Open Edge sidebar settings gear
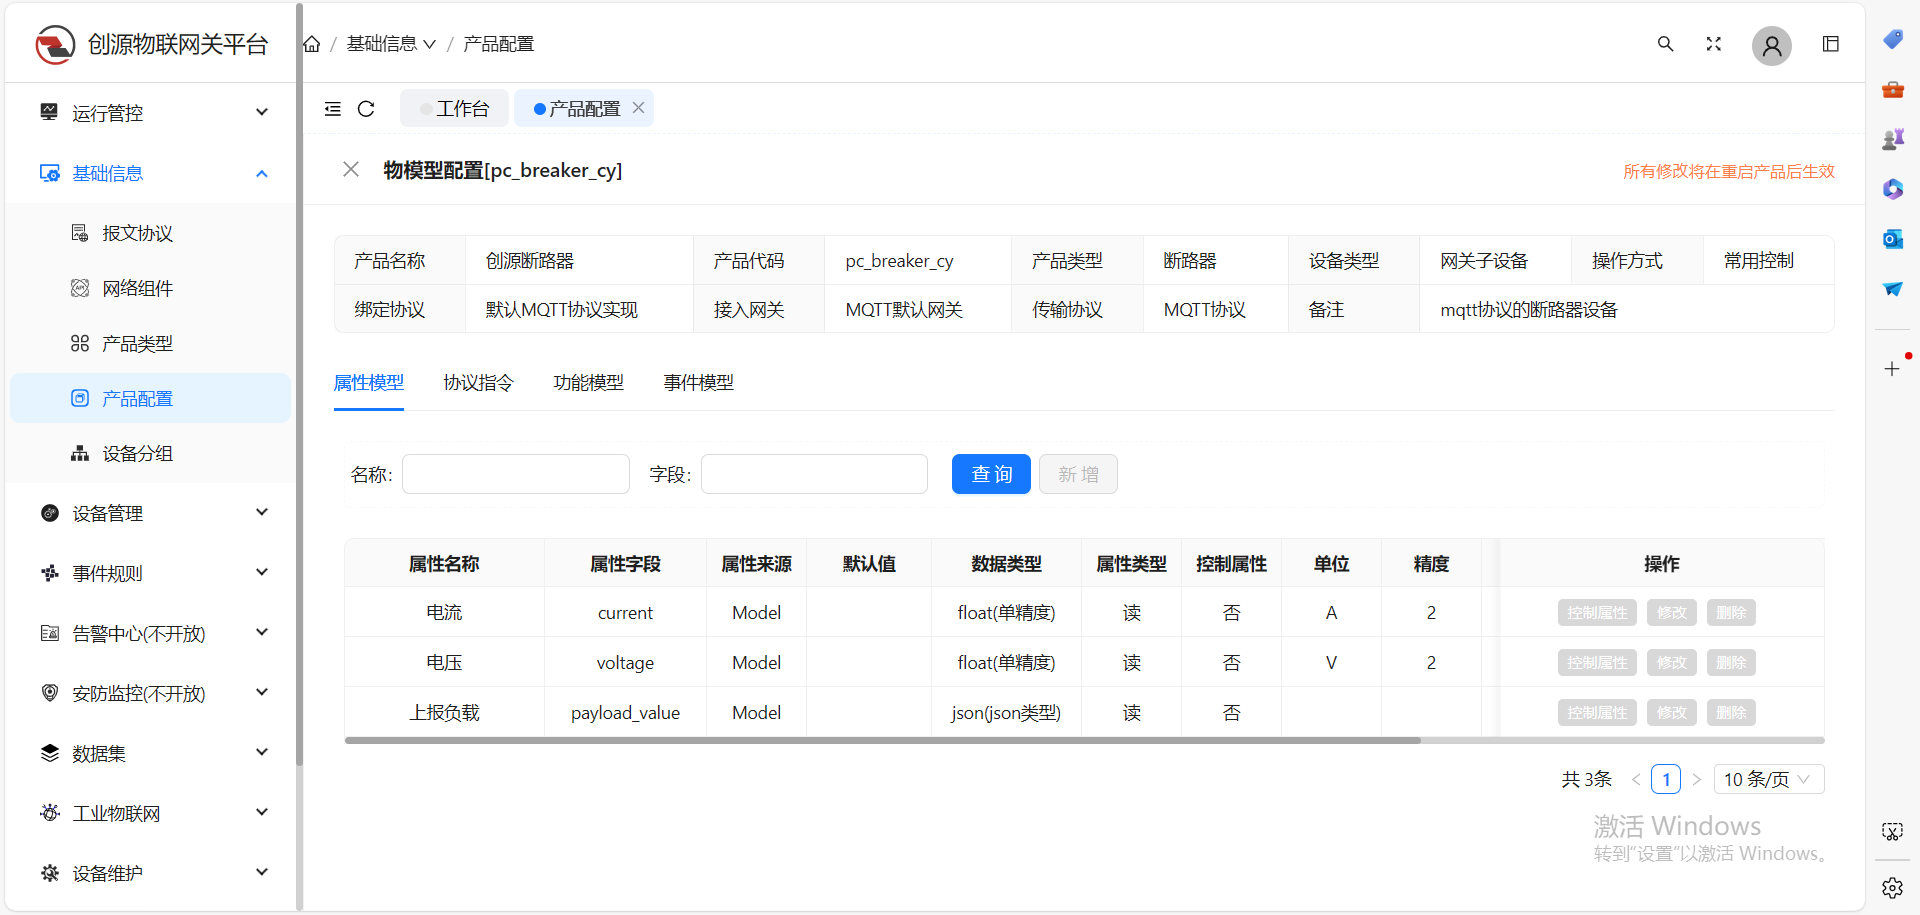The image size is (1920, 915). [1893, 888]
